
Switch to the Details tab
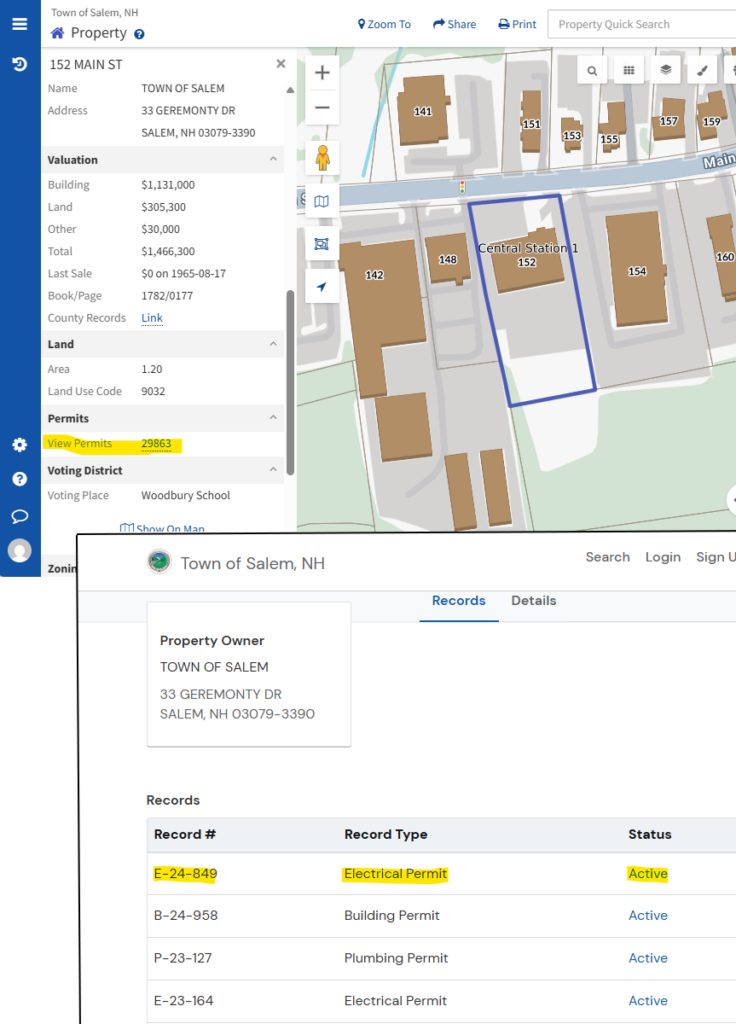click(x=533, y=601)
